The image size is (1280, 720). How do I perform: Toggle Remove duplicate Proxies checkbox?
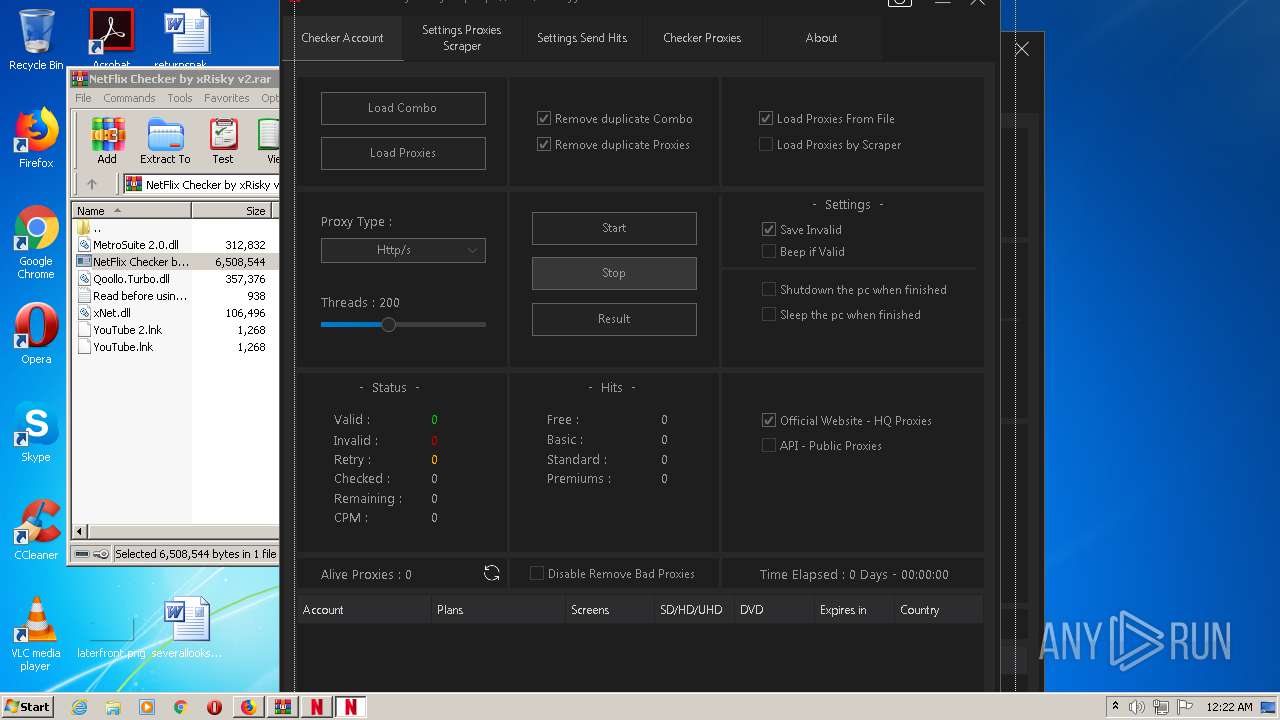tap(544, 144)
